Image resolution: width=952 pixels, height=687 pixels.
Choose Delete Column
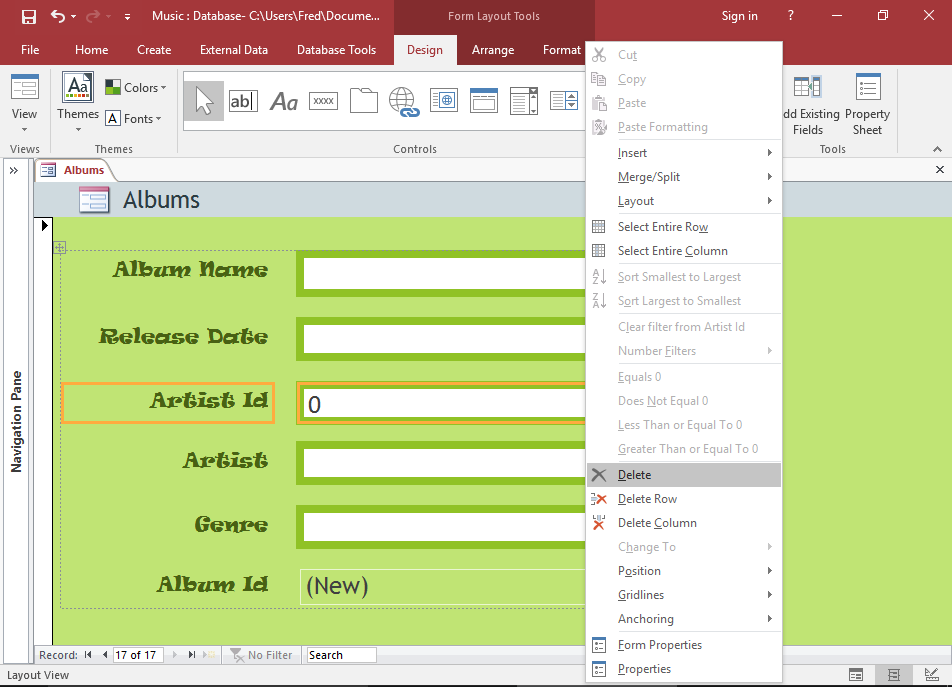[x=684, y=523]
